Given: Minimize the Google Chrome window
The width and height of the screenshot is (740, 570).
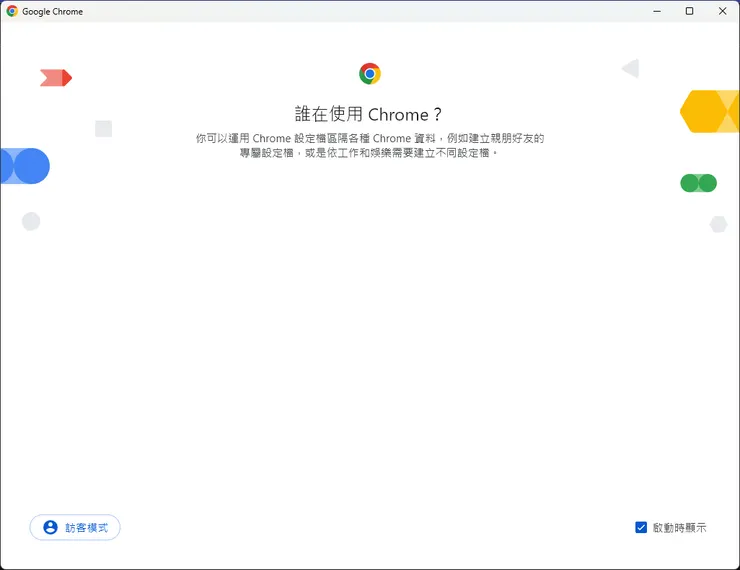Looking at the screenshot, I should [656, 11].
